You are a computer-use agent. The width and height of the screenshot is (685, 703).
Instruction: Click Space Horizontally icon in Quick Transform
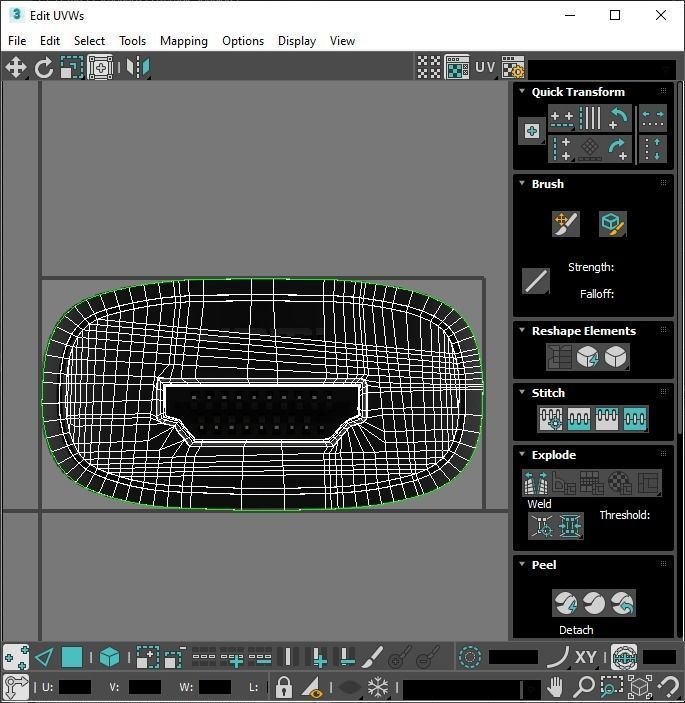coord(653,119)
